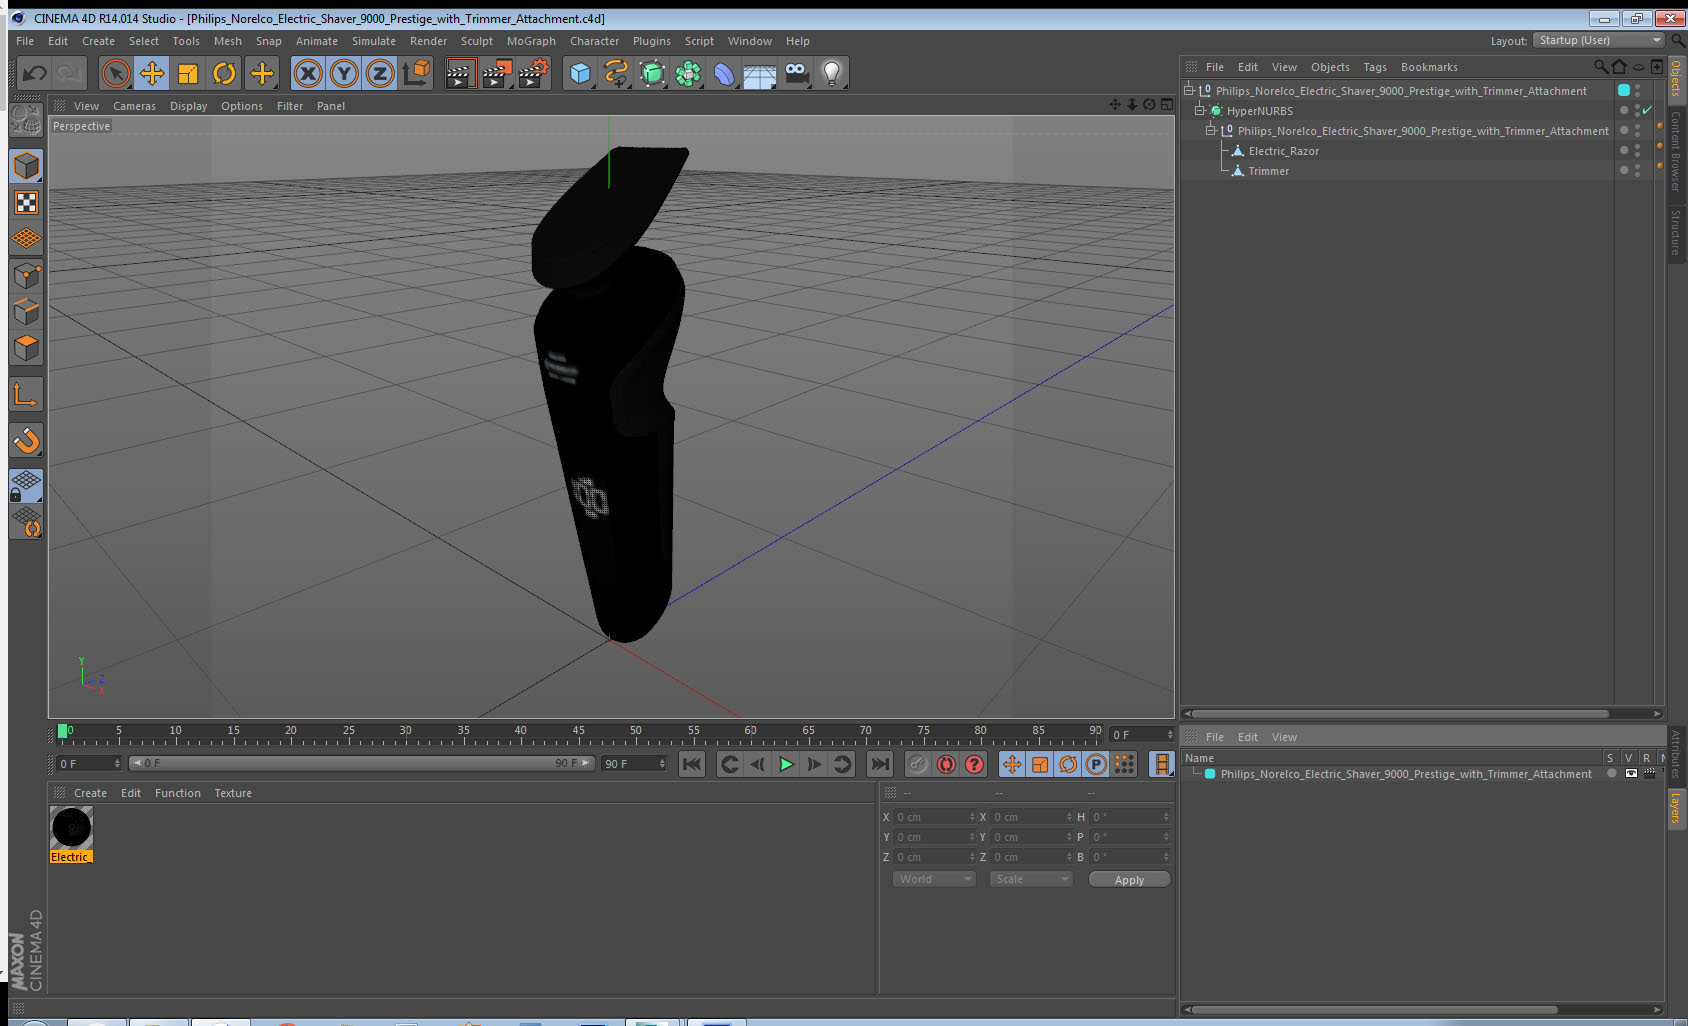Render the active view
1688x1026 pixels.
pyautogui.click(x=459, y=73)
